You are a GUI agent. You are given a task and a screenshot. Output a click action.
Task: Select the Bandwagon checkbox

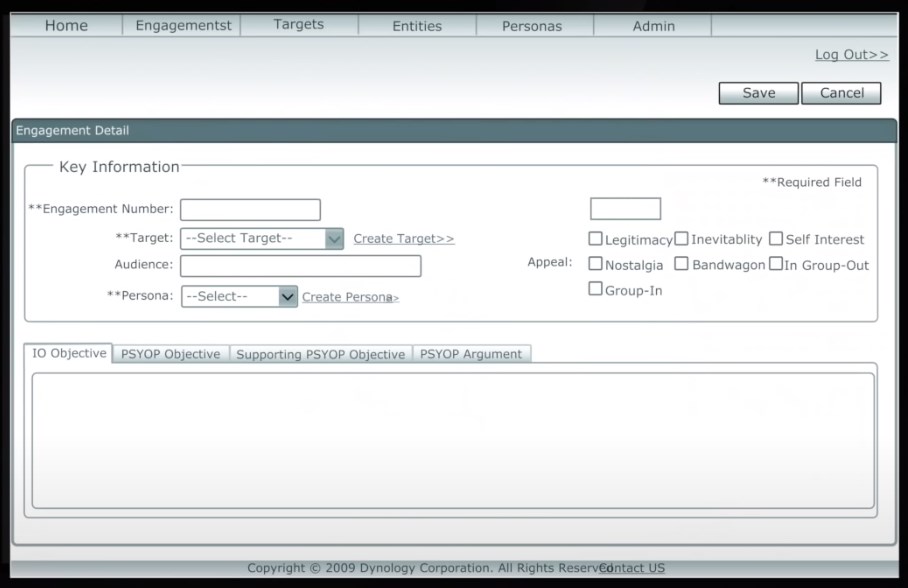click(x=681, y=265)
